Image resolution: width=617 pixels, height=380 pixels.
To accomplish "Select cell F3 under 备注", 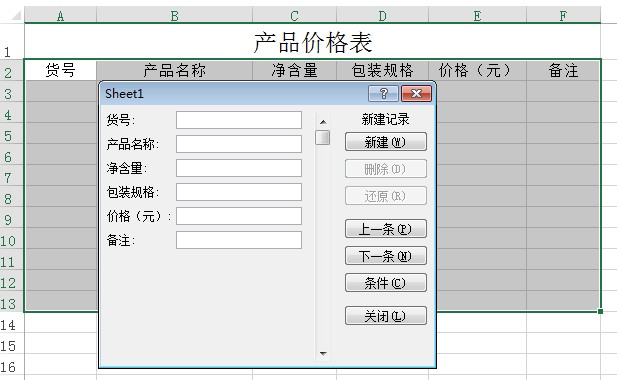I will [563, 91].
